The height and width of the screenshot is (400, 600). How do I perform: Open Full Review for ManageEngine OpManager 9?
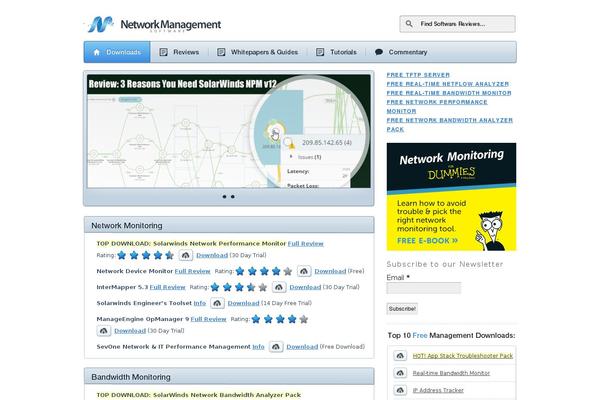[209, 319]
